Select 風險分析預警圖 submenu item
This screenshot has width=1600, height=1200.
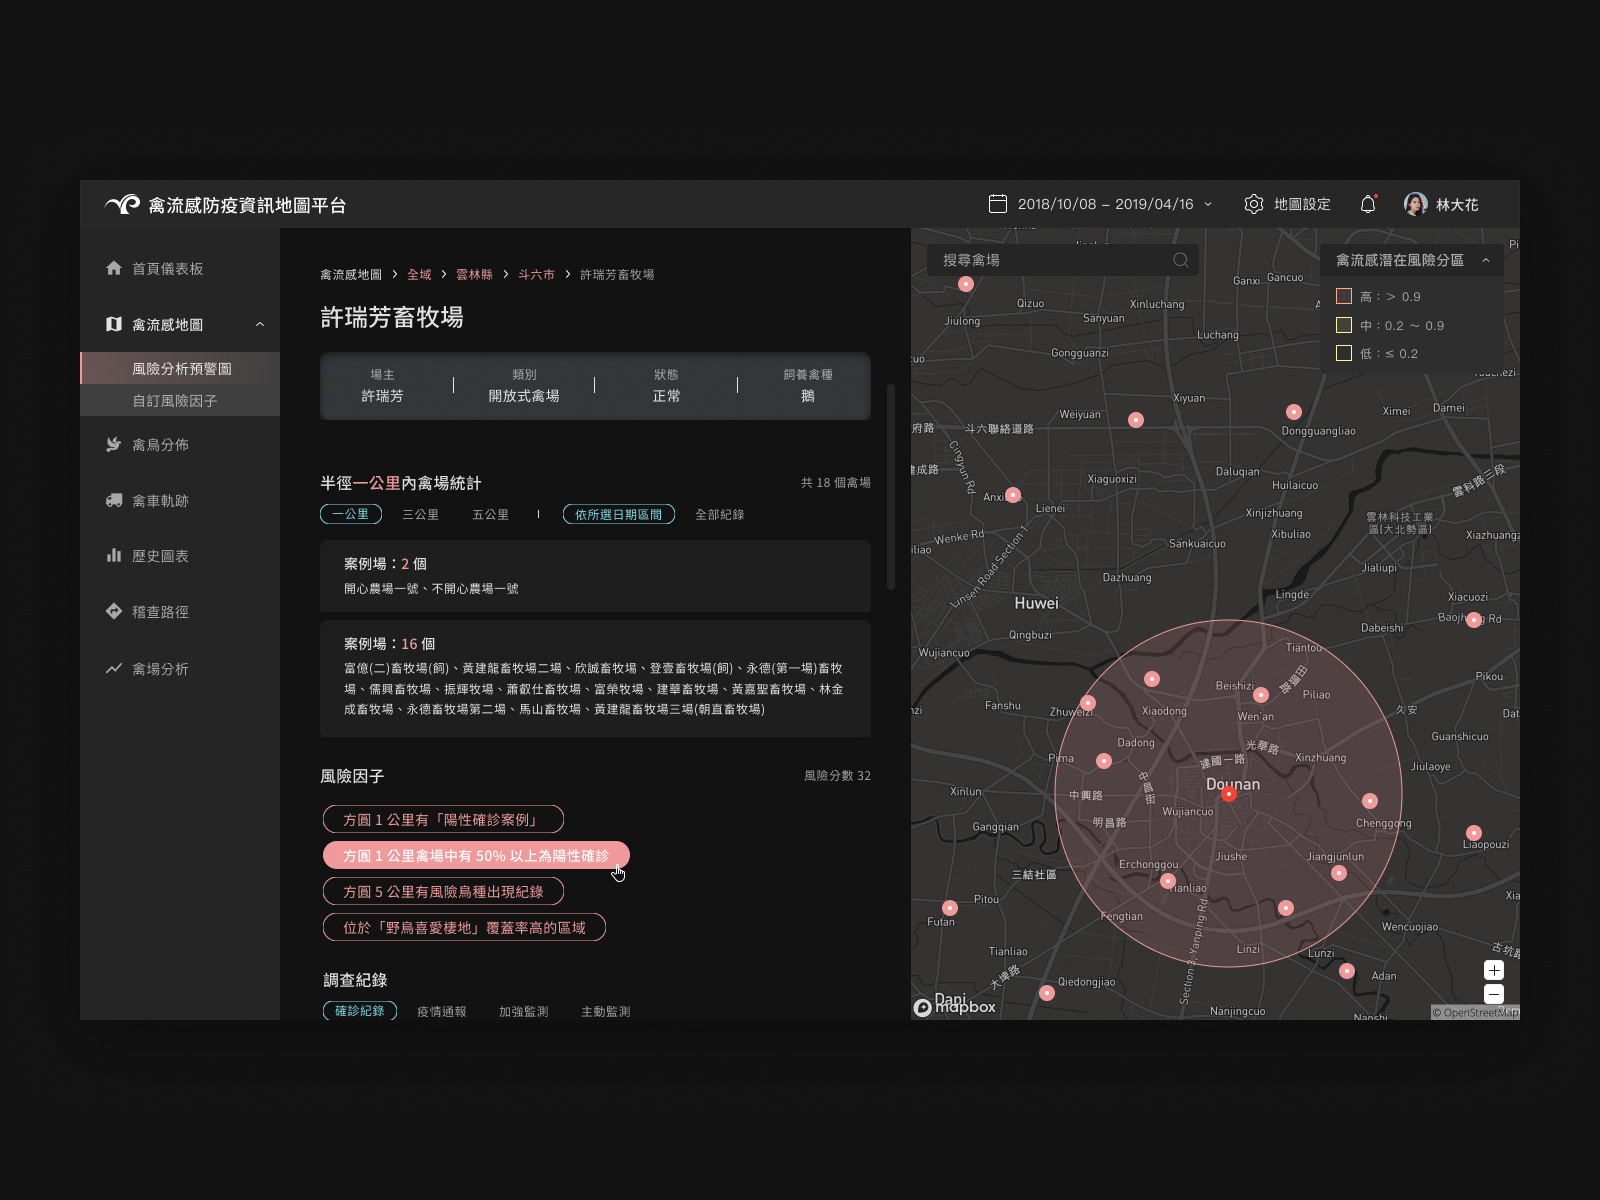coord(180,368)
